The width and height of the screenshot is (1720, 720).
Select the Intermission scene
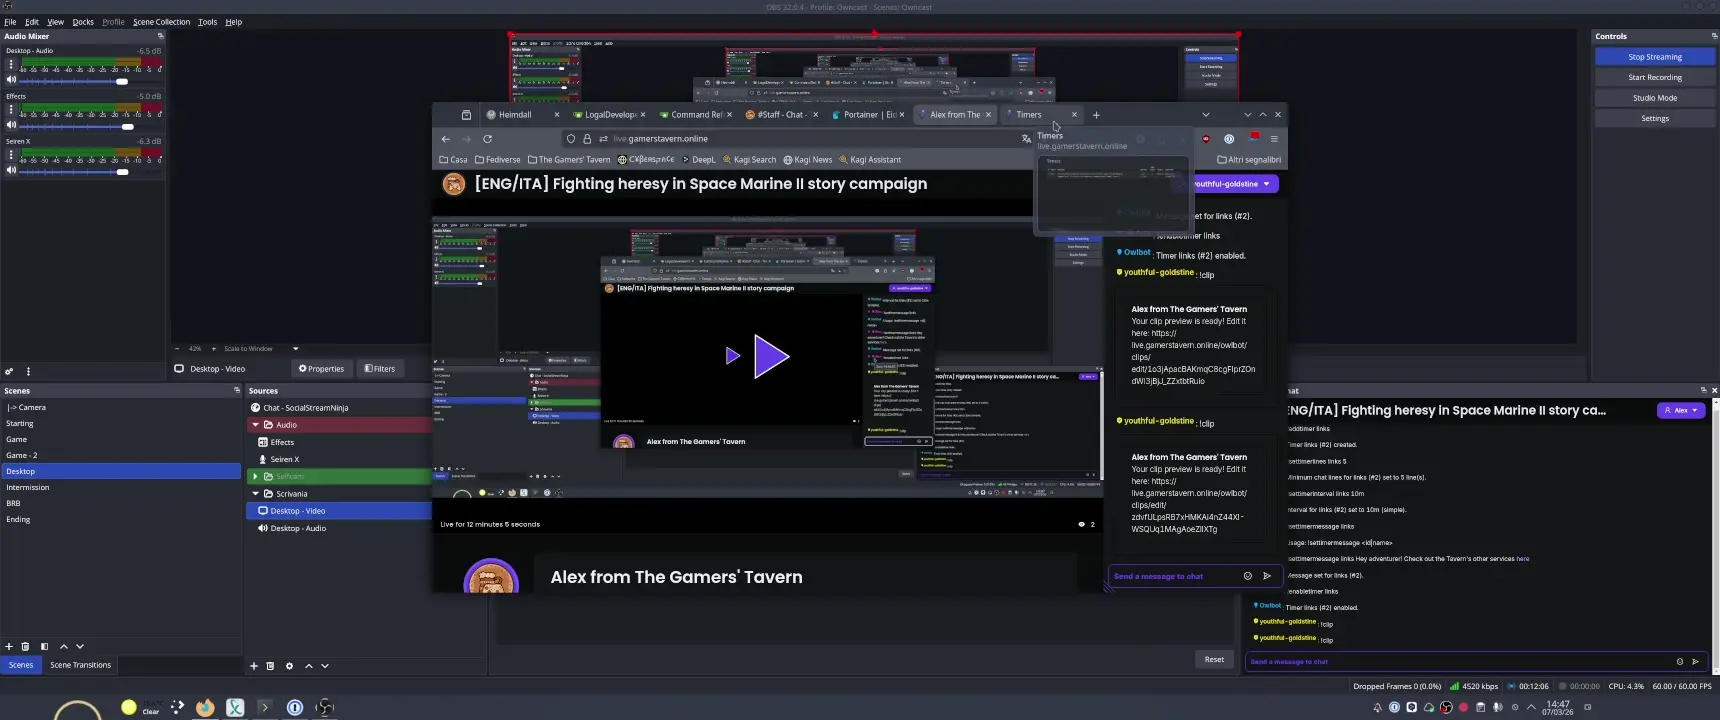click(28, 487)
